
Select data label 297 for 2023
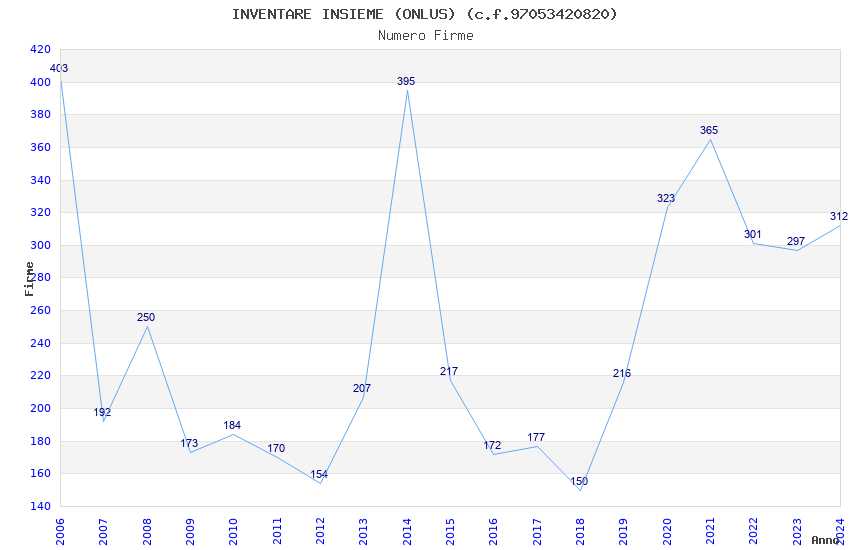pyautogui.click(x=796, y=241)
